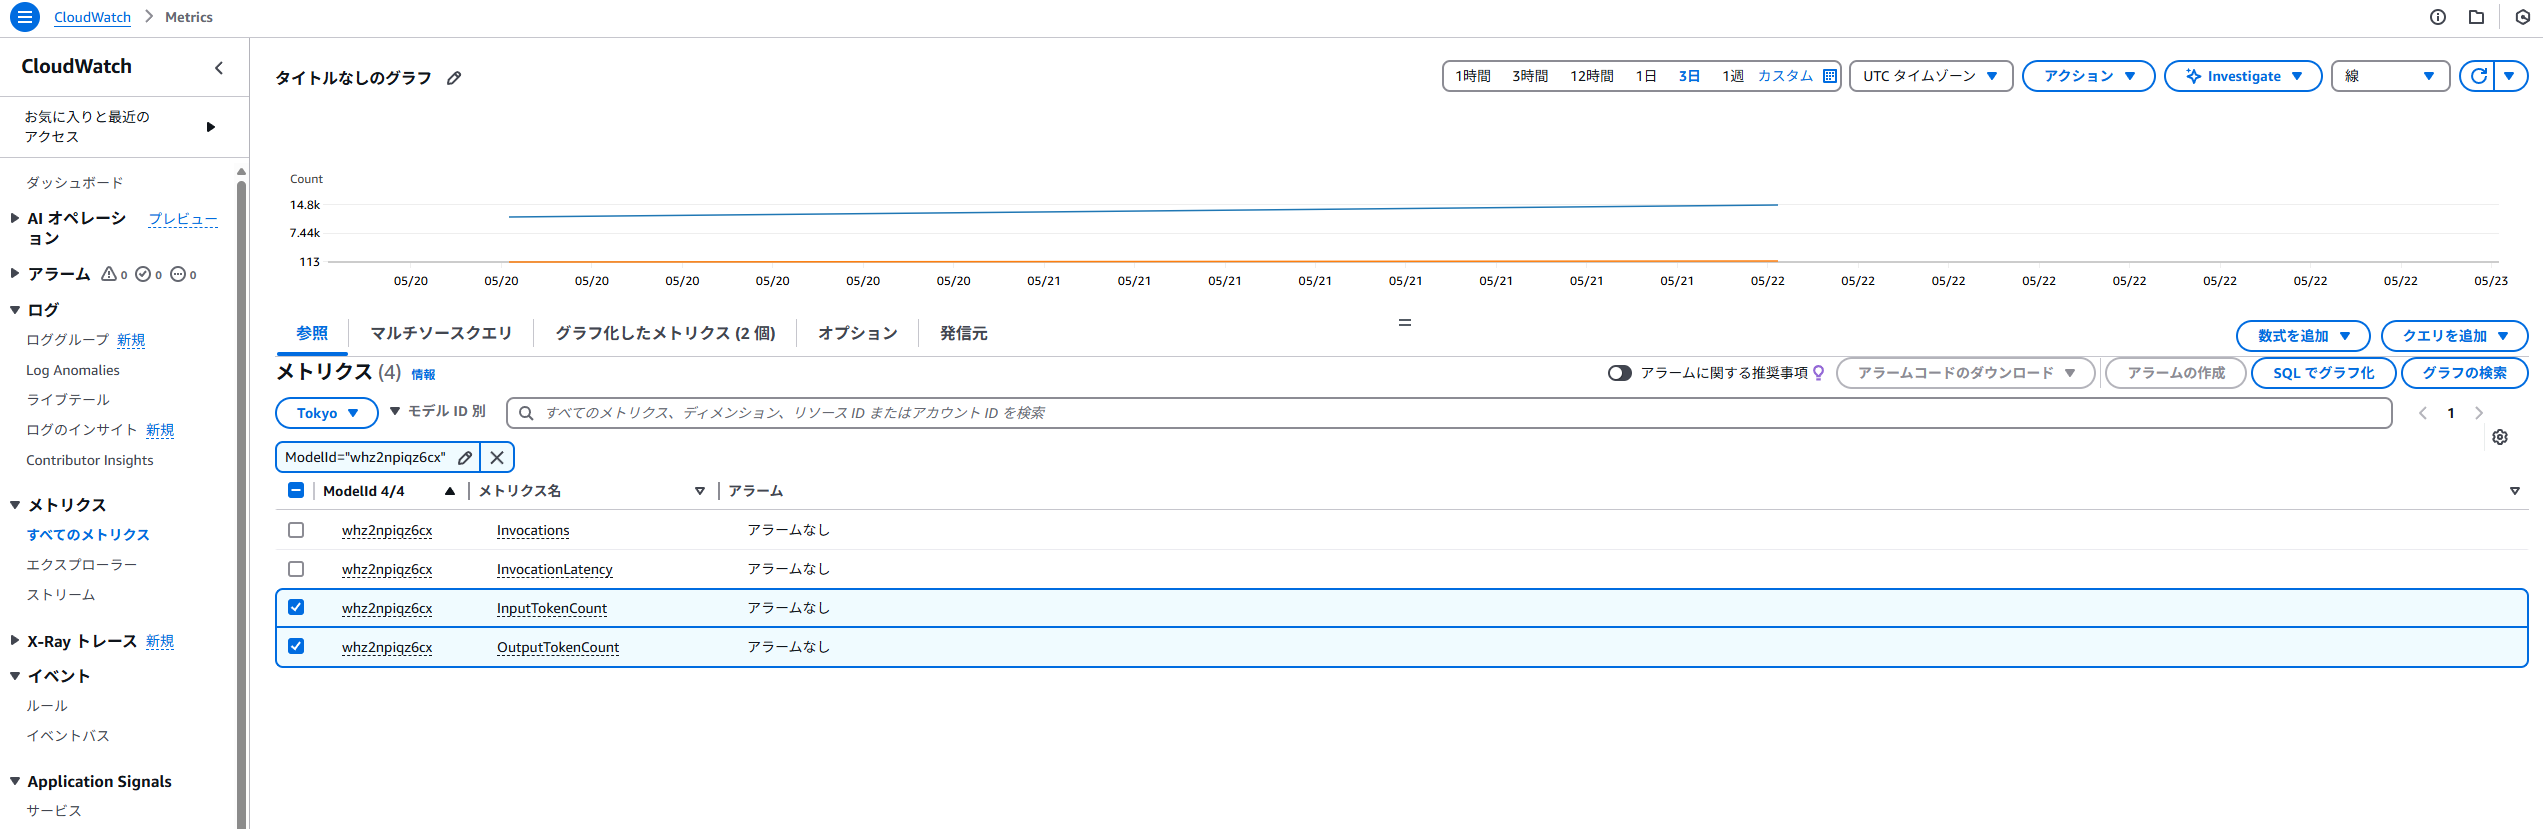Open the アクション dropdown menu
Image resolution: width=2543 pixels, height=829 pixels.
pyautogui.click(x=2088, y=76)
